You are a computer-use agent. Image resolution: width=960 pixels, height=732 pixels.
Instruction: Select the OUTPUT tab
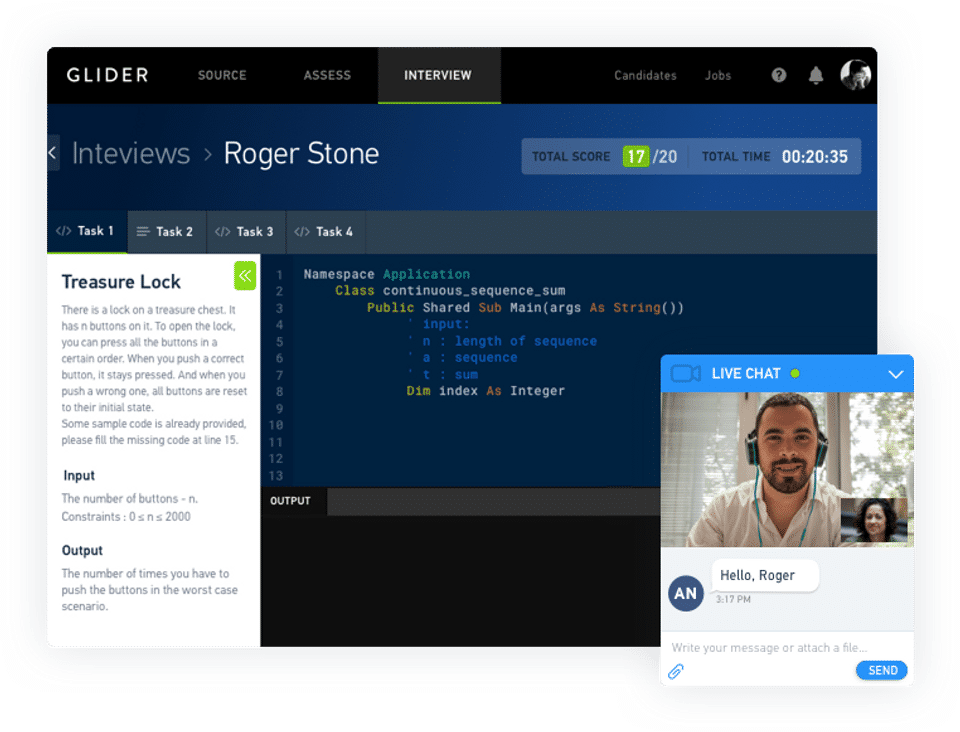point(294,501)
